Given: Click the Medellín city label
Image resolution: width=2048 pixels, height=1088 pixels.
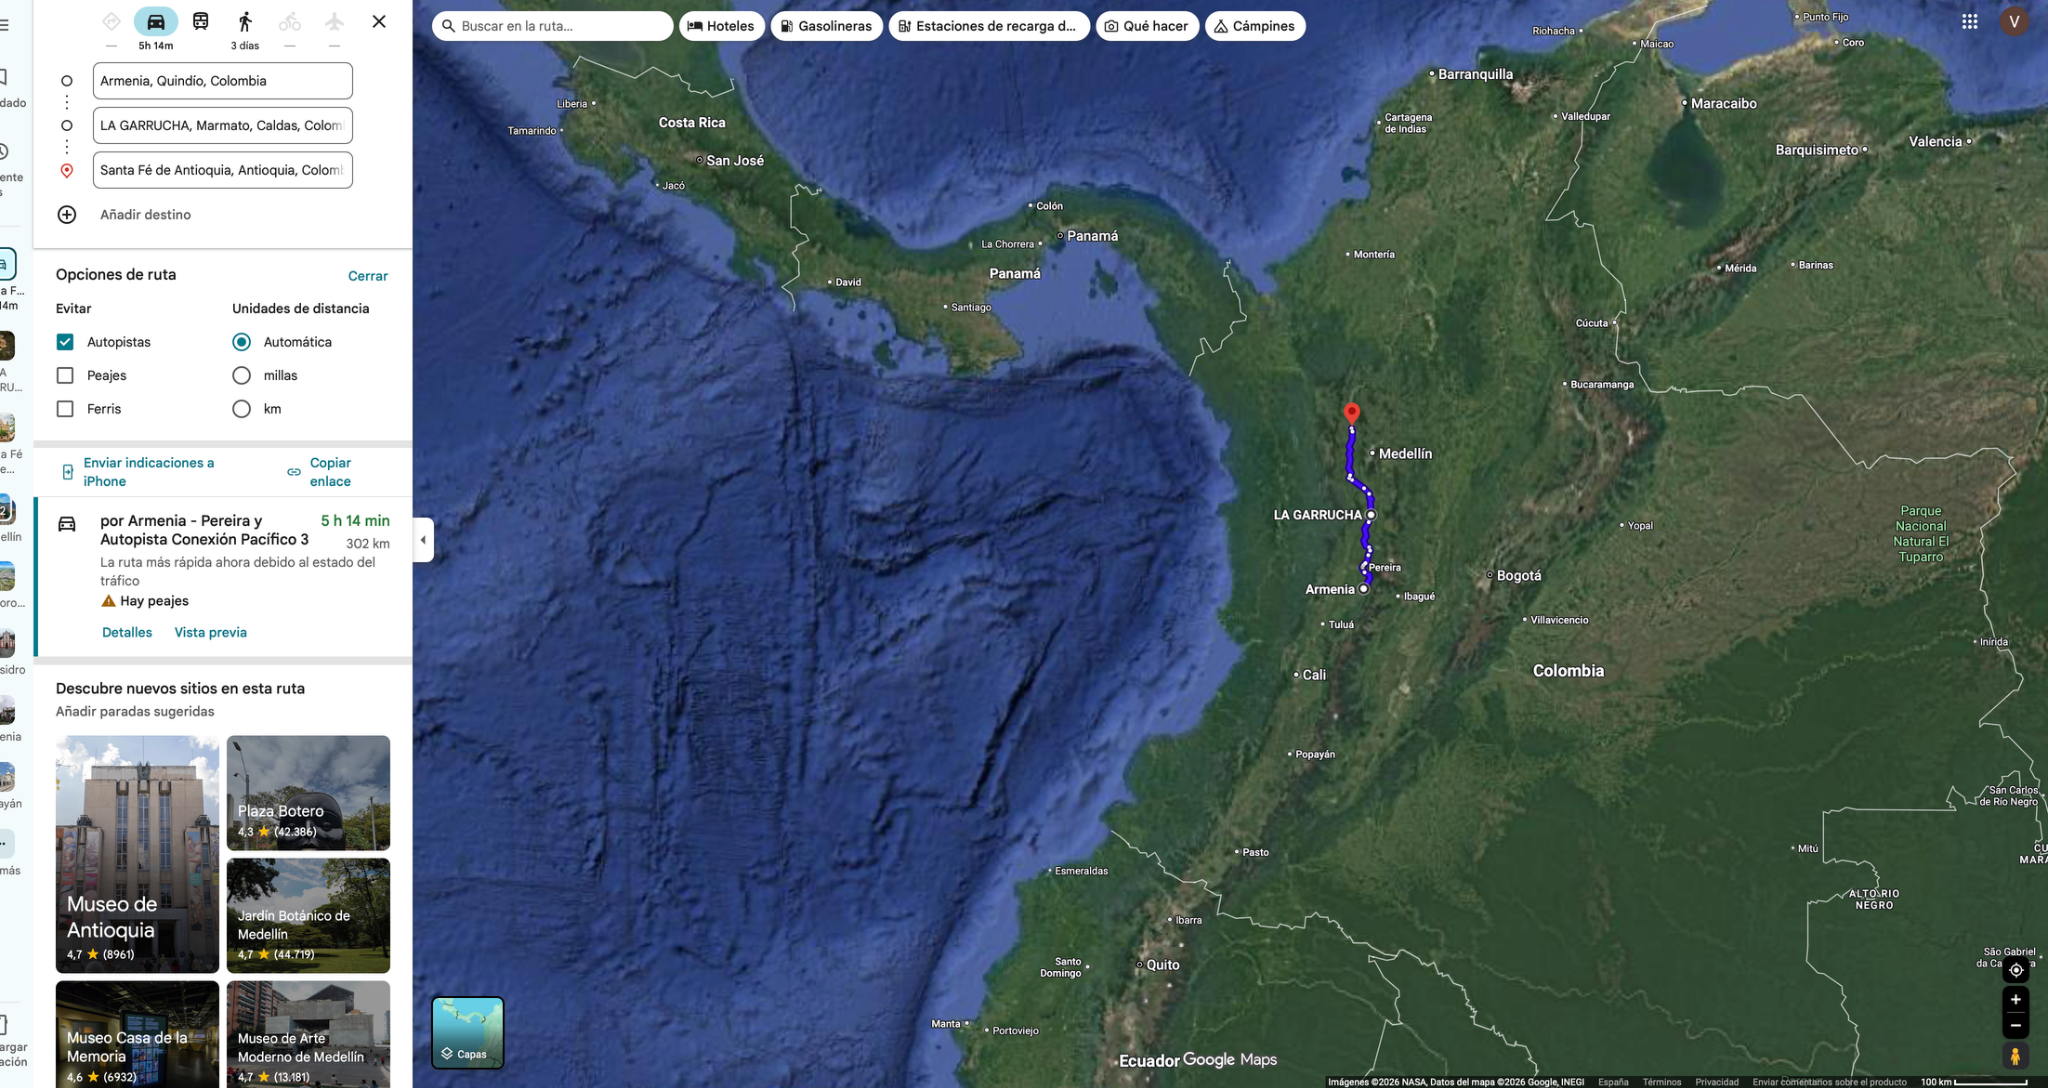Looking at the screenshot, I should [x=1405, y=454].
